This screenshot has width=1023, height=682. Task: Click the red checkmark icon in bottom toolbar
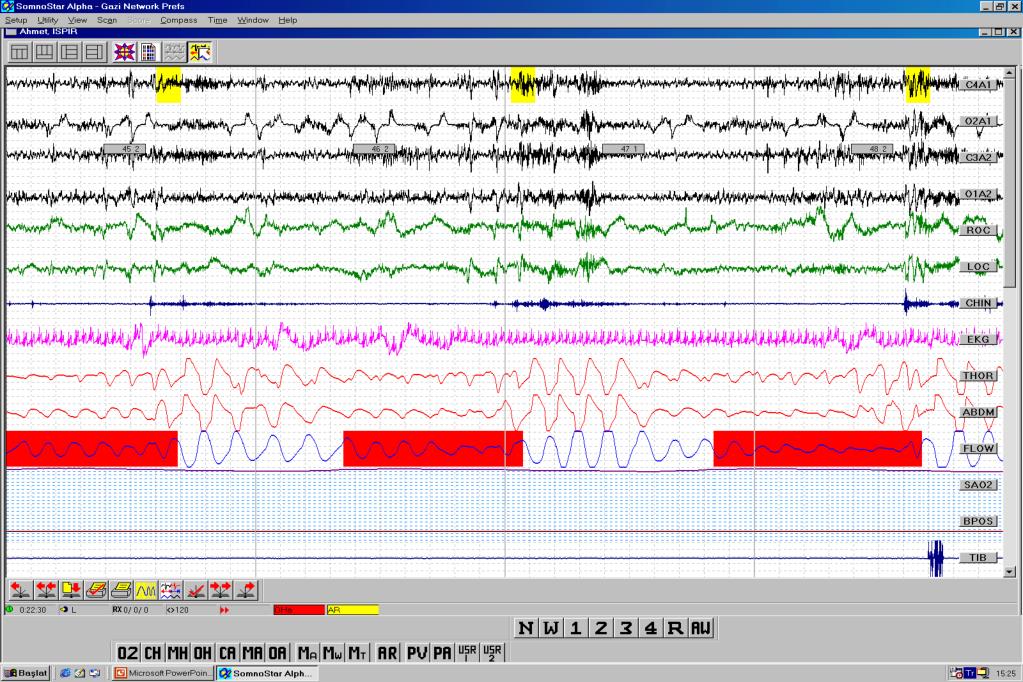coord(196,589)
